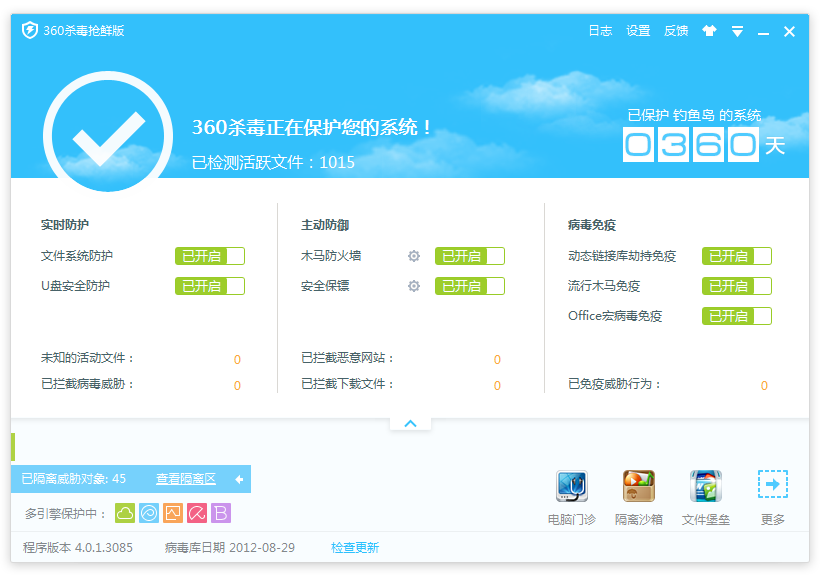Screen dimensions: 825x582
Task: Open the 设置 menu
Action: pos(638,31)
